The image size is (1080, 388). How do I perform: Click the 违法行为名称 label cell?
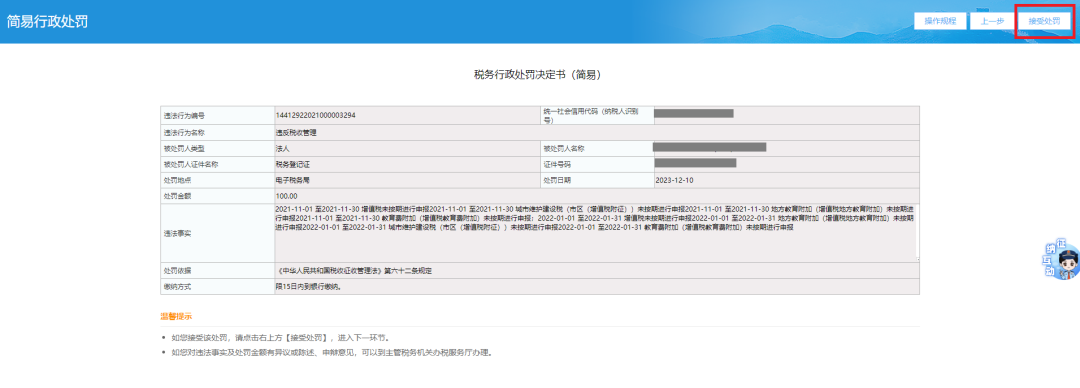click(217, 132)
